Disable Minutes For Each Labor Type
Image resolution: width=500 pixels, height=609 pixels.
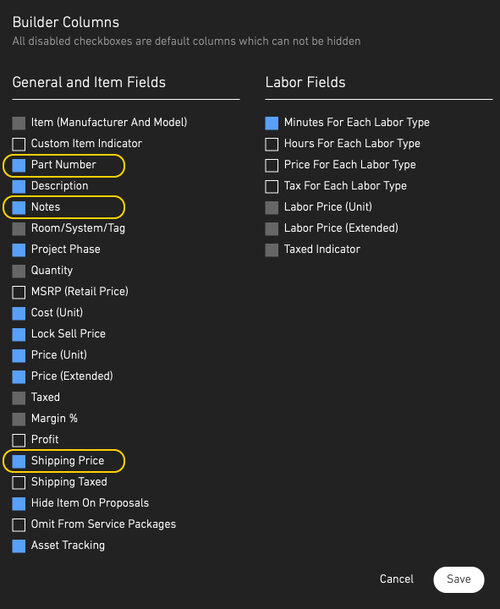point(272,123)
